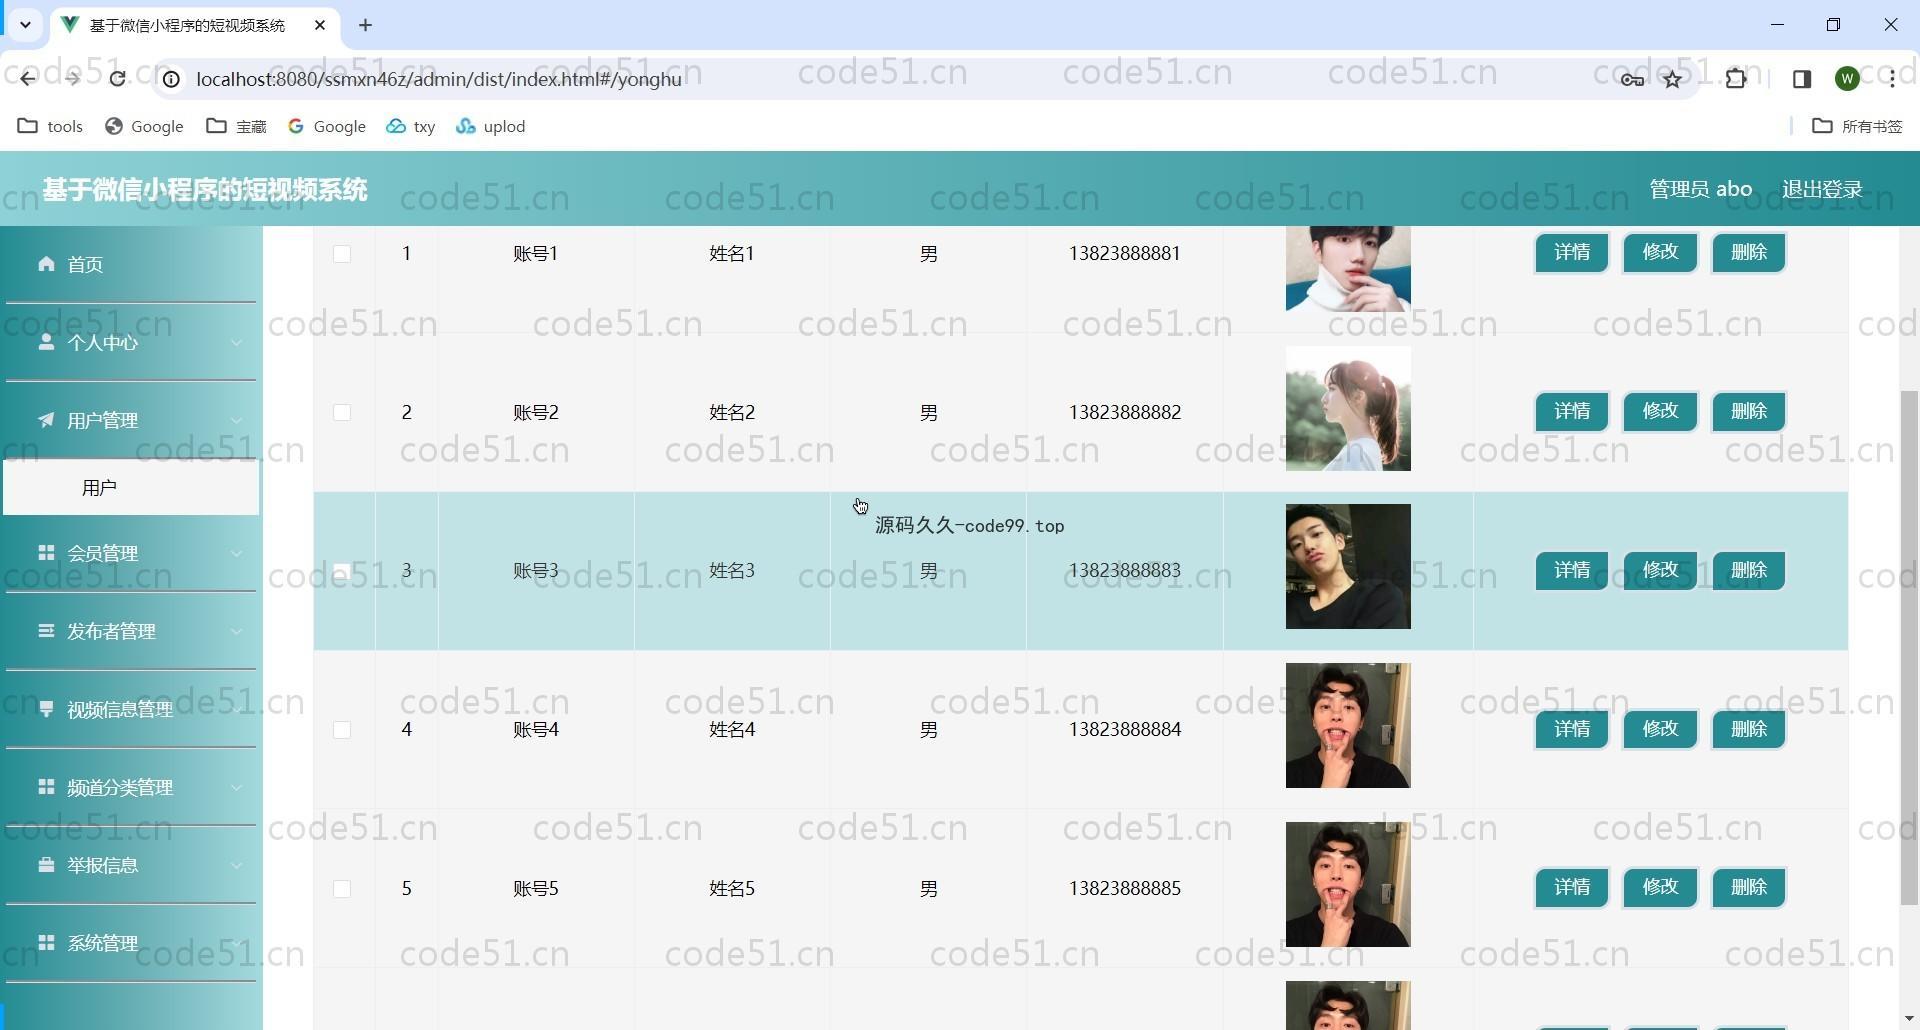Image resolution: width=1920 pixels, height=1030 pixels.
Task: Open the tab search dropdown arrow
Action: click(x=25, y=25)
